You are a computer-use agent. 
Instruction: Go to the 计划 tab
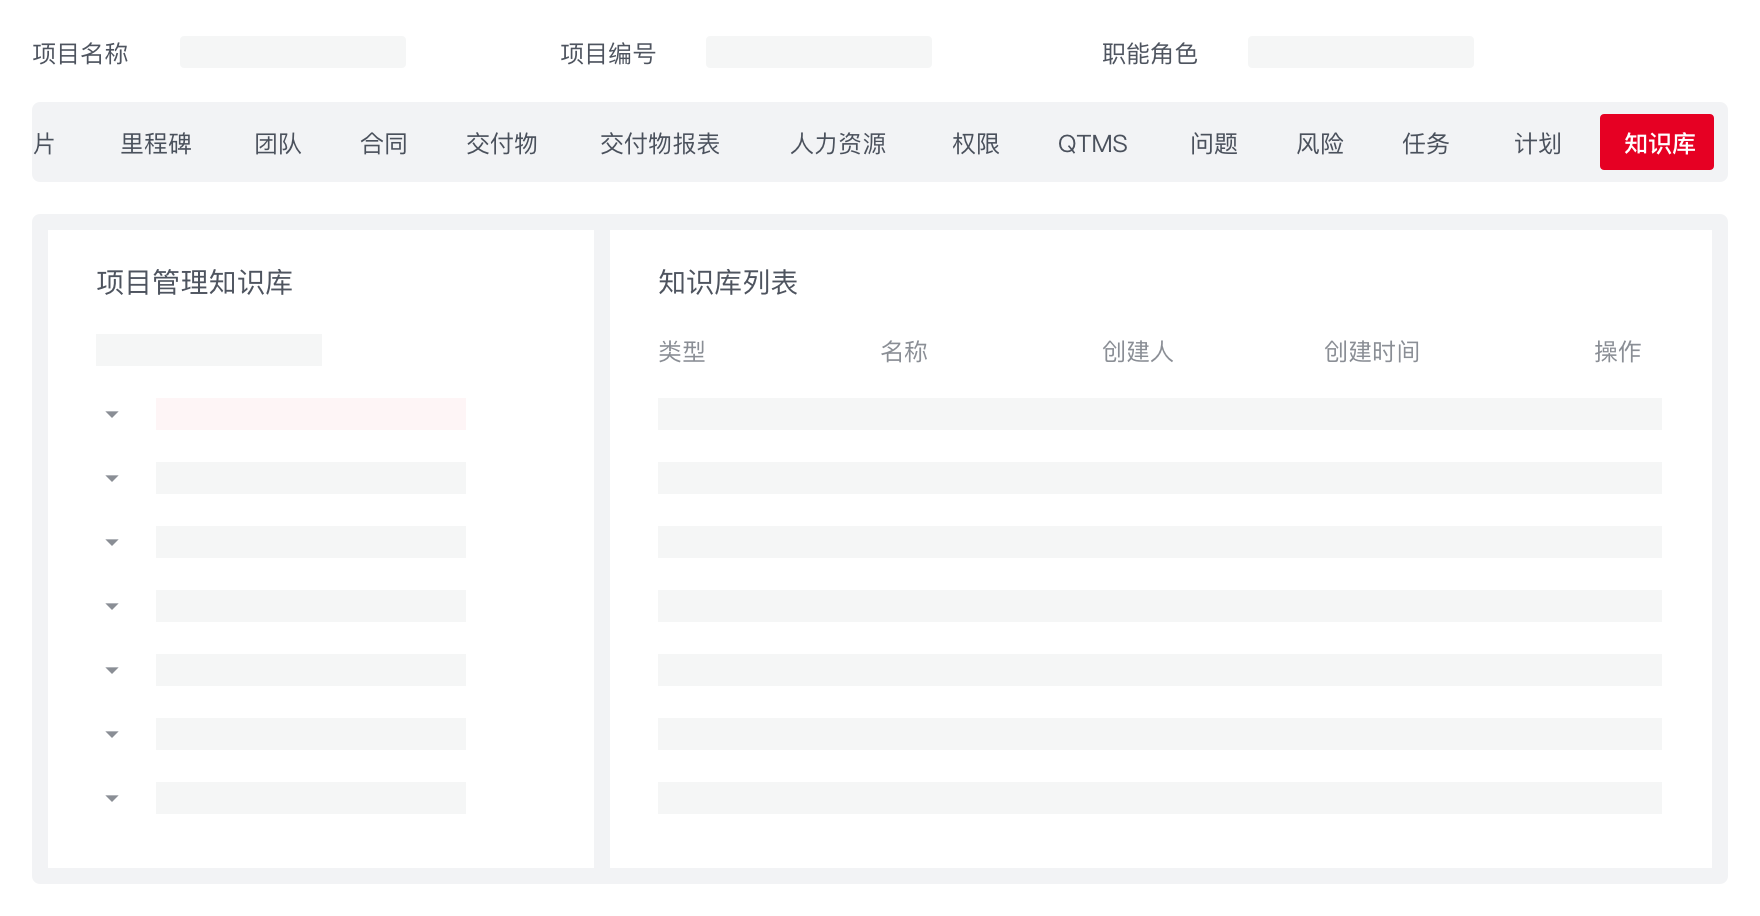pyautogui.click(x=1538, y=143)
